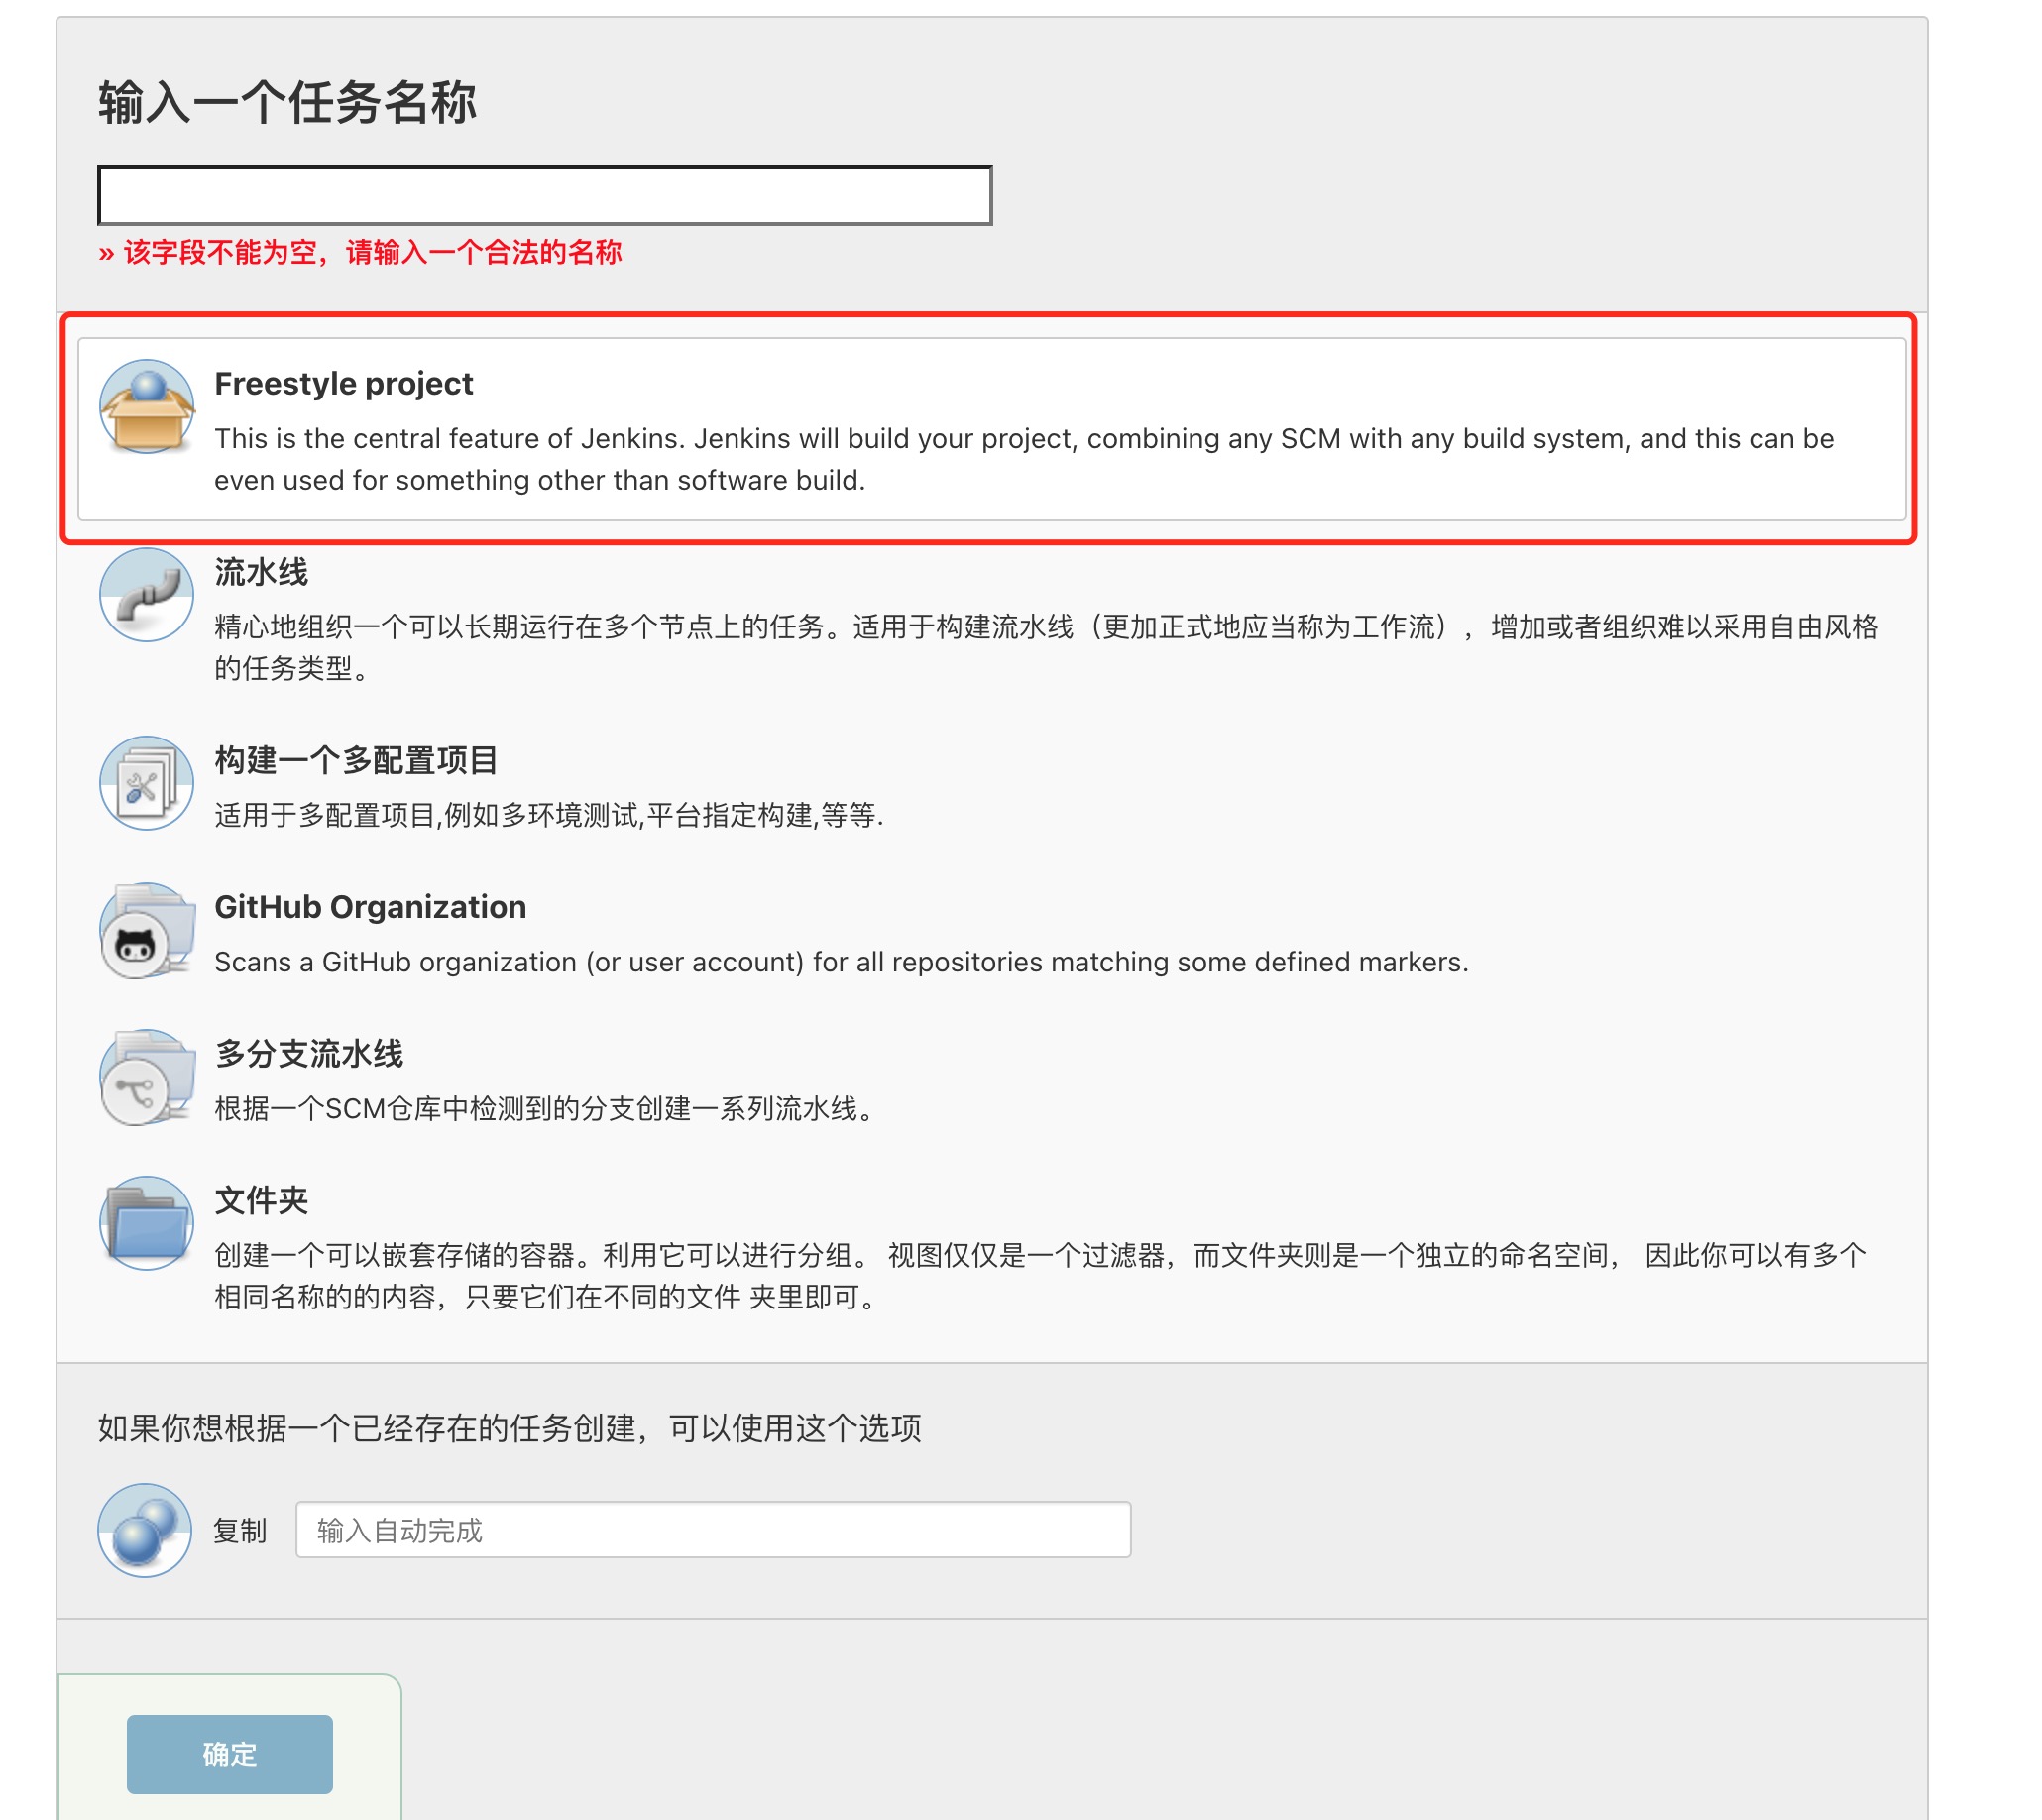Select the 多分支流水线 title
Image resolution: width=2042 pixels, height=1820 pixels.
309,1054
